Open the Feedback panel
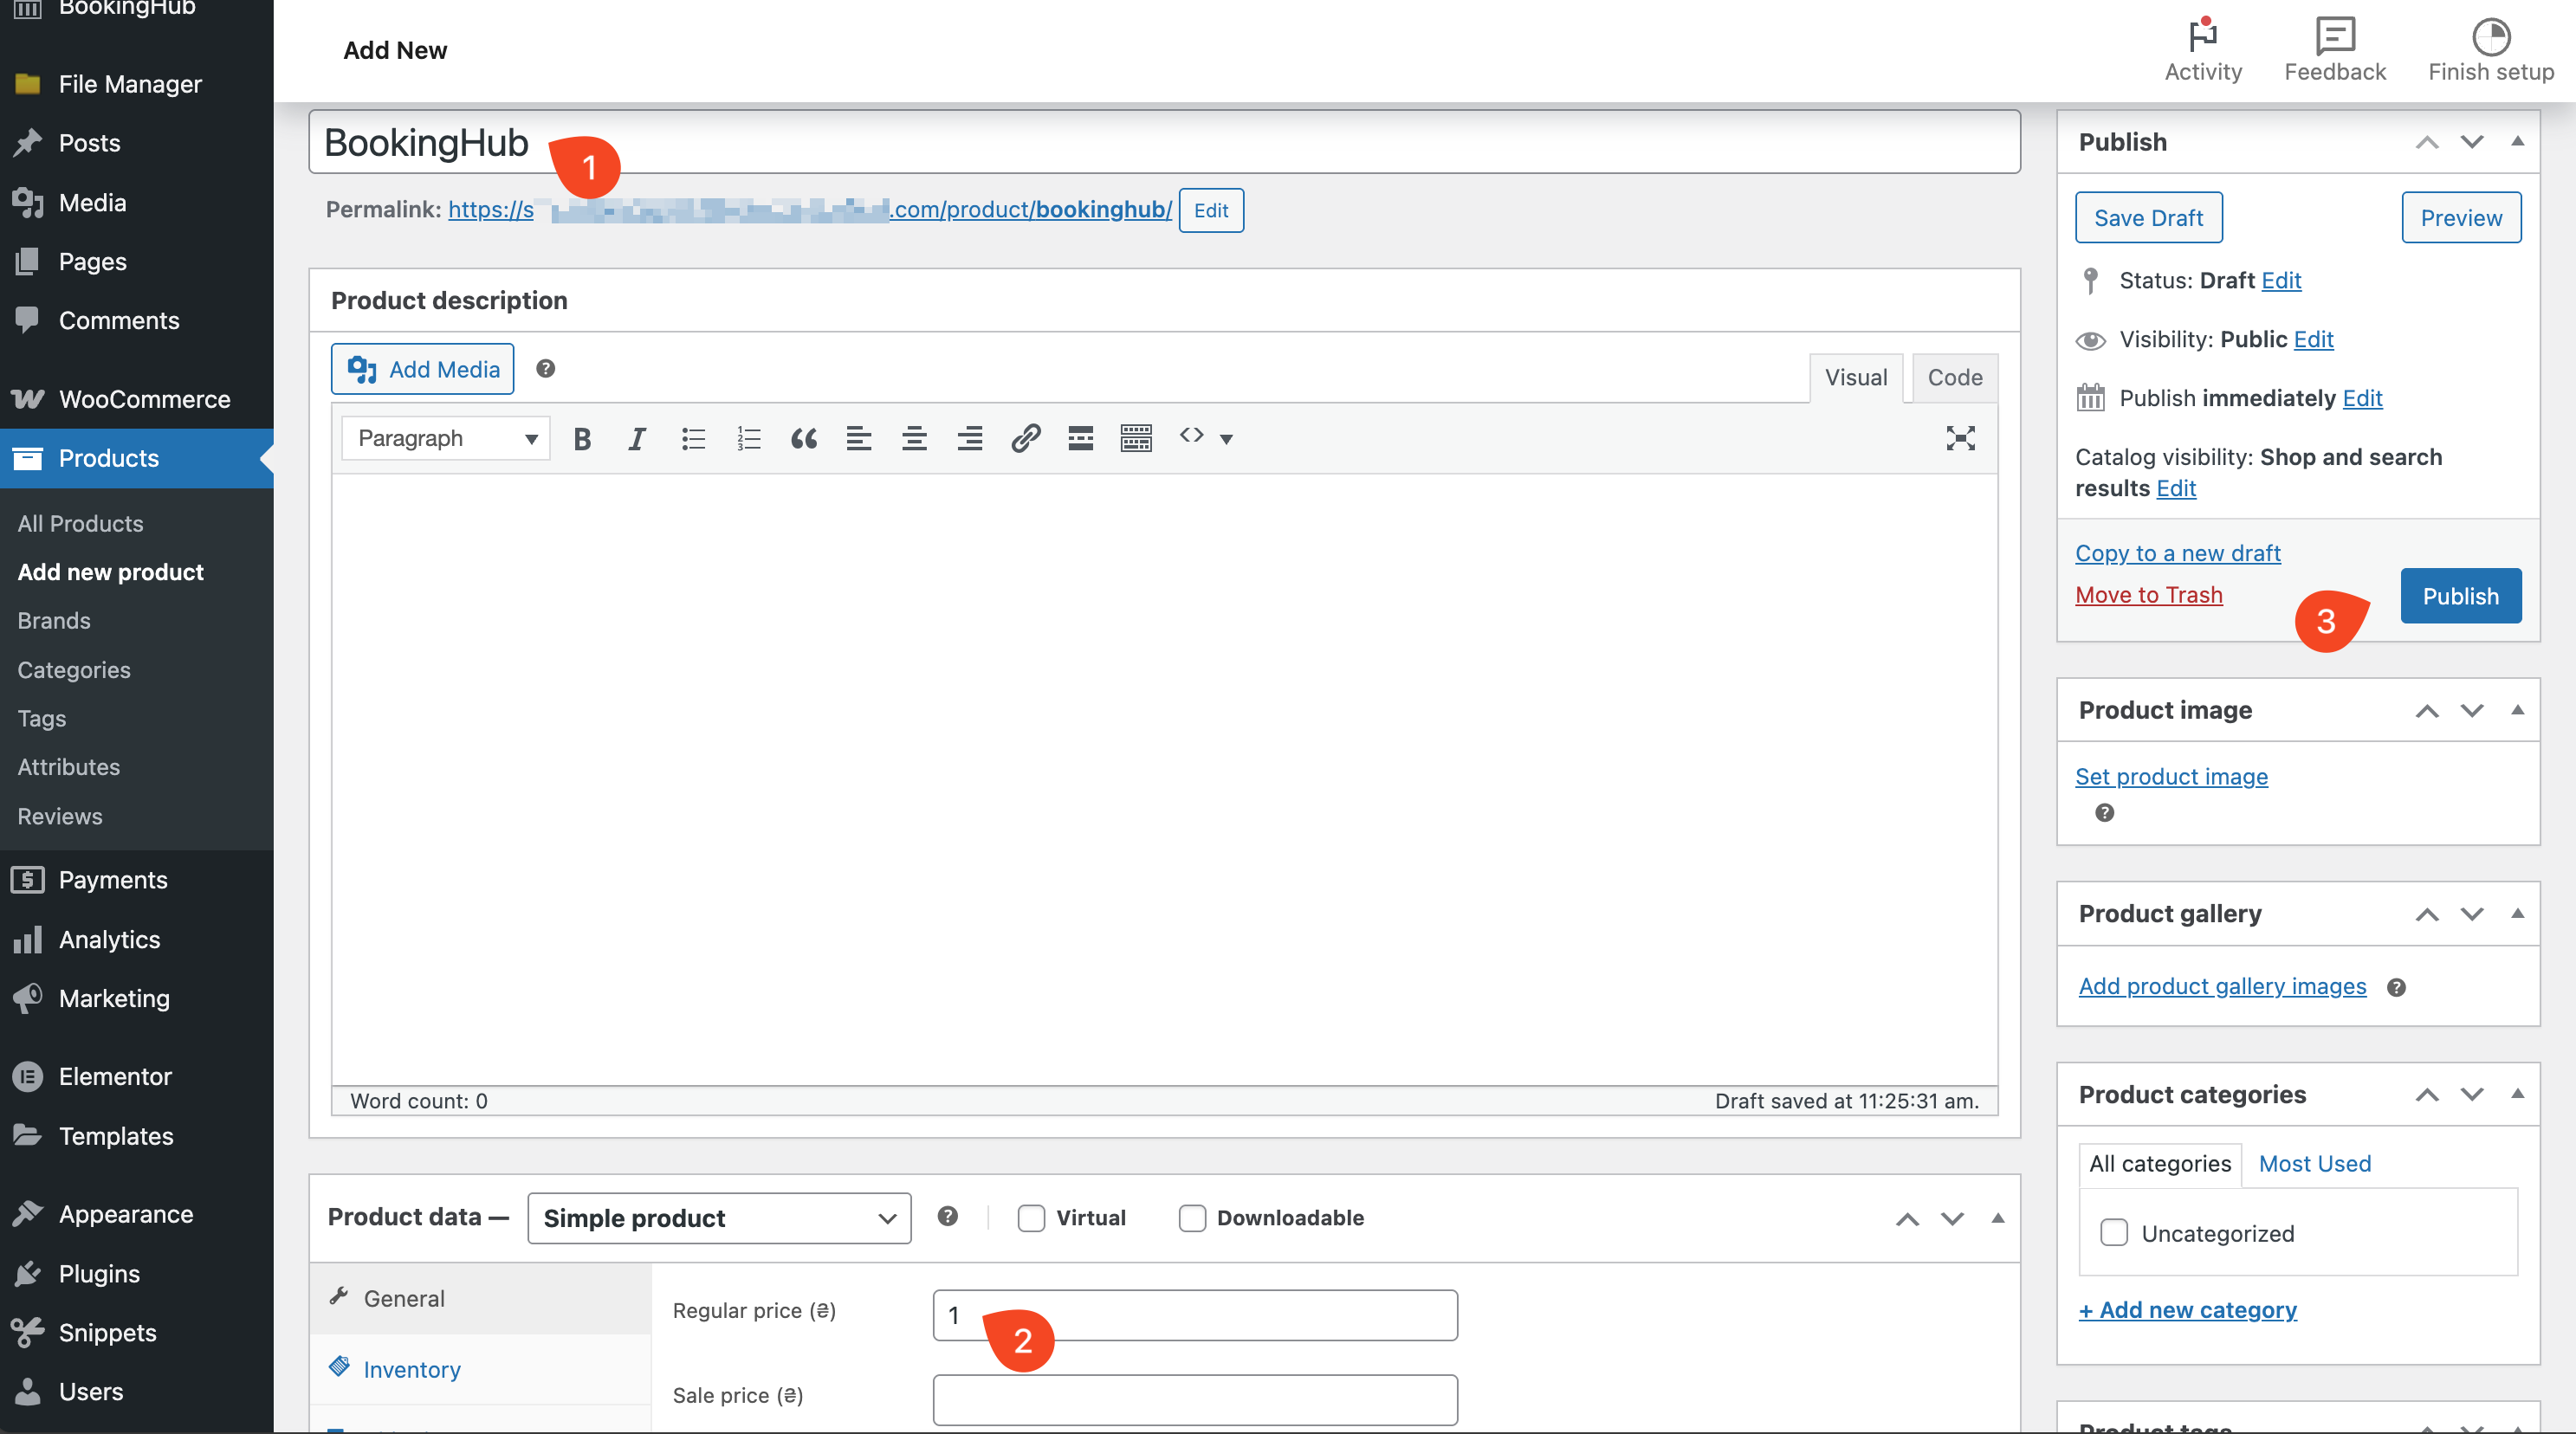 point(2335,50)
